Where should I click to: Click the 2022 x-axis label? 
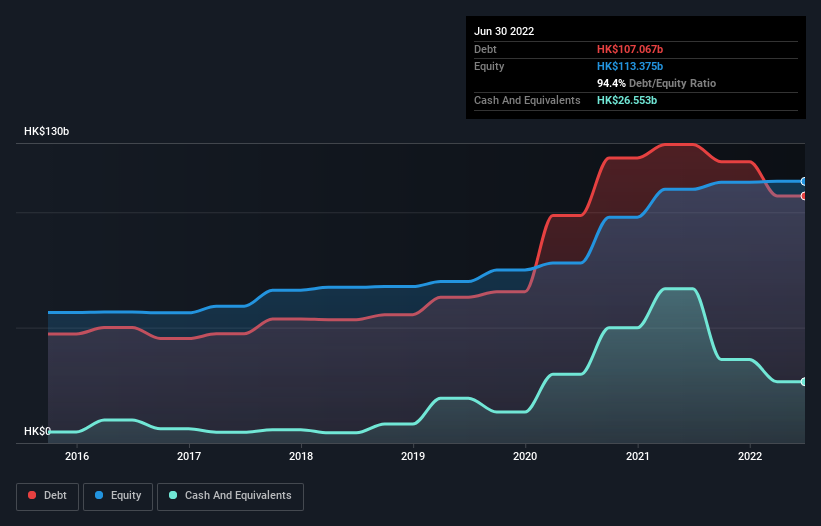pos(750,456)
